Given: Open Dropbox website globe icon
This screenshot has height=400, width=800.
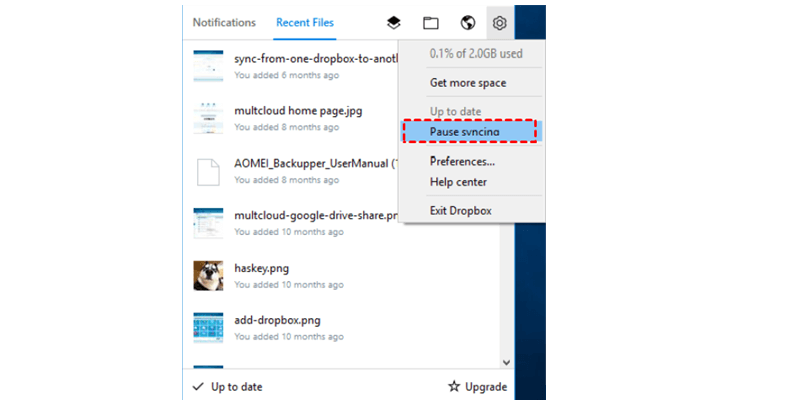Looking at the screenshot, I should (x=468, y=23).
